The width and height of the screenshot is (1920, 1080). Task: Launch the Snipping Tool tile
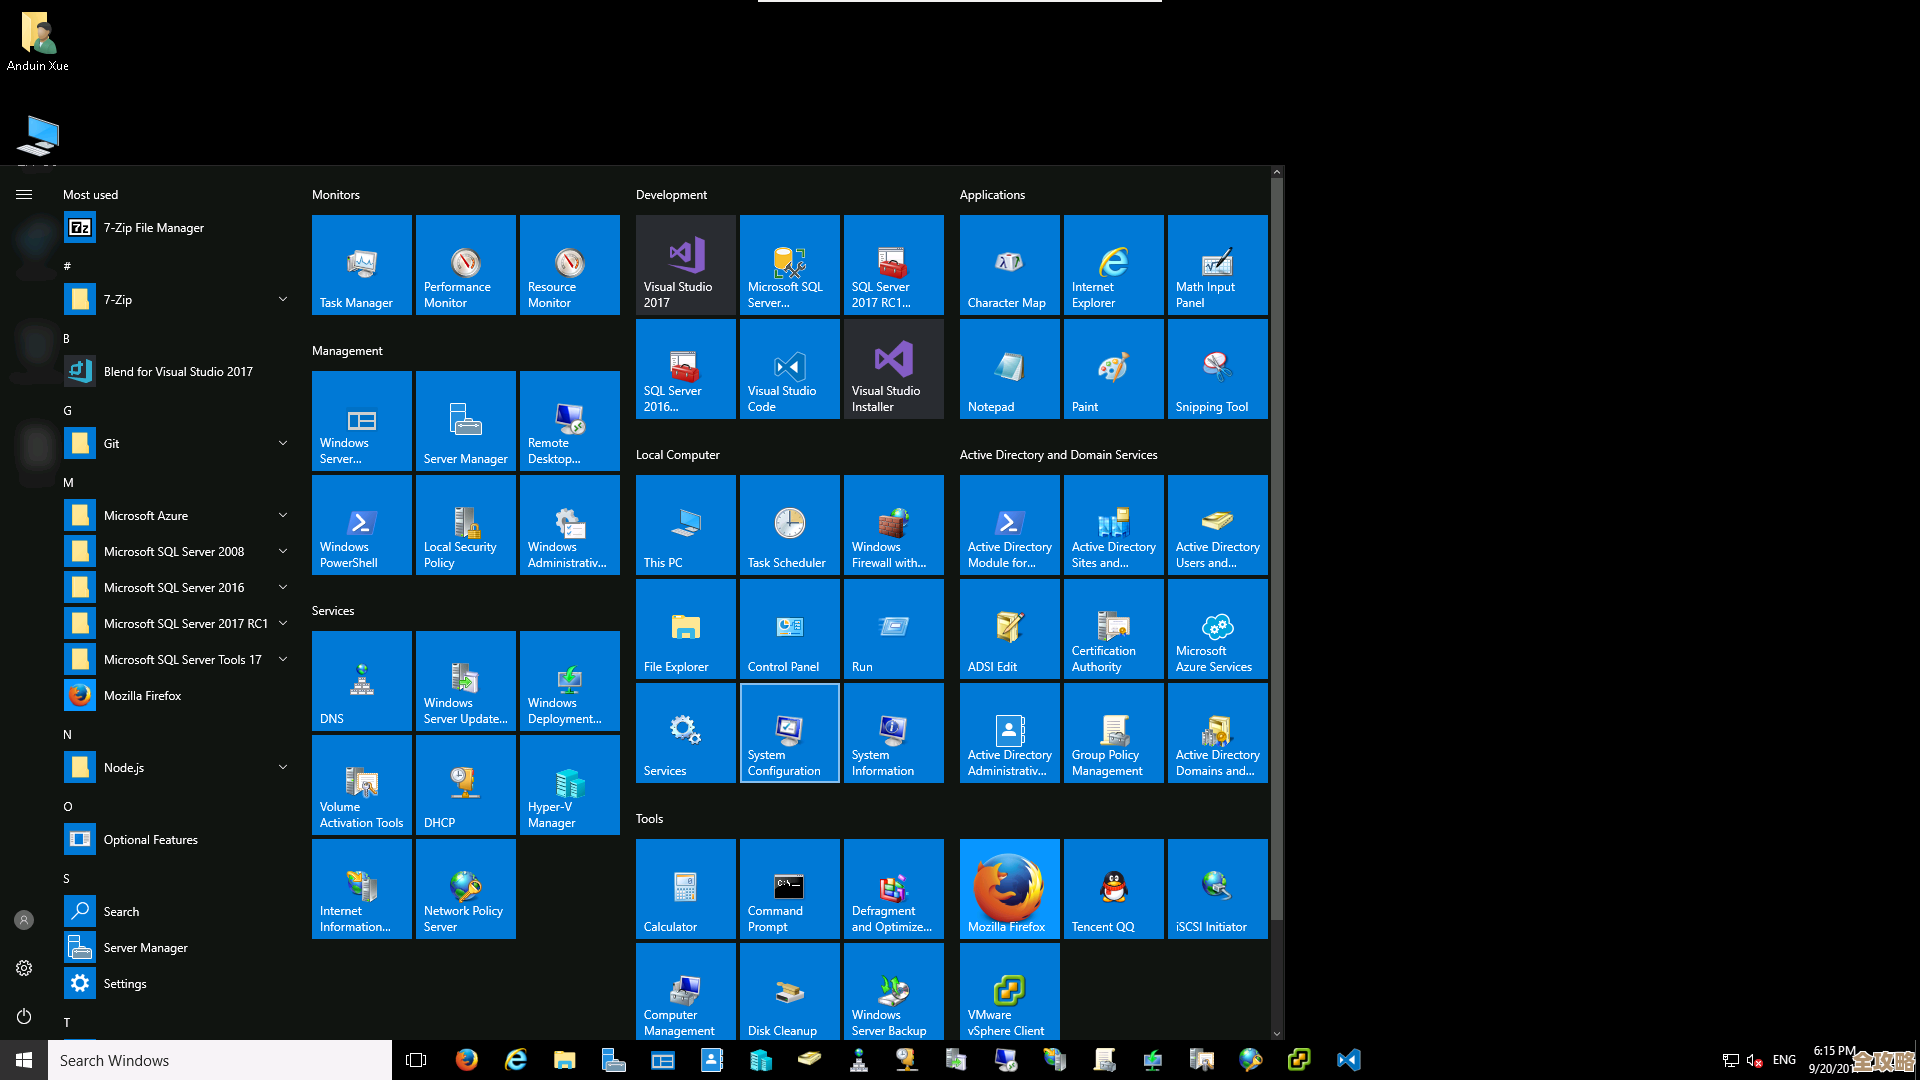point(1217,369)
